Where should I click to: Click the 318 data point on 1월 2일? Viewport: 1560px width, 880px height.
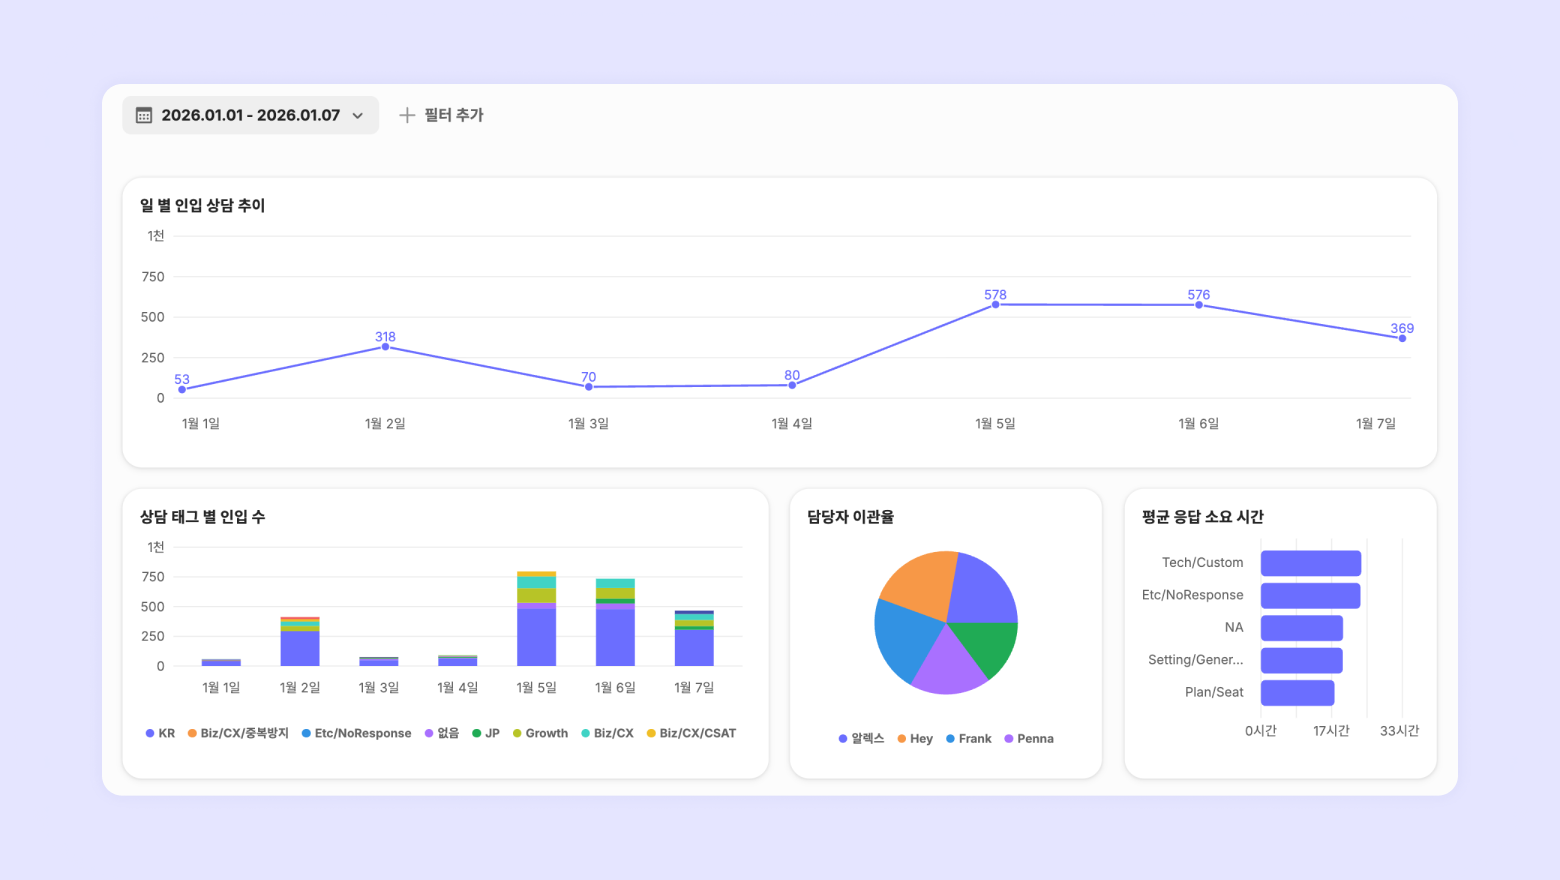(x=385, y=347)
